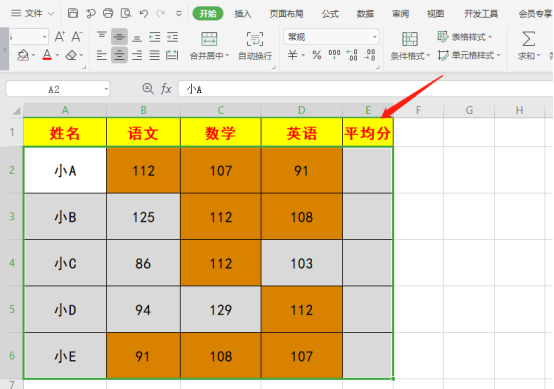The height and width of the screenshot is (389, 554).
Task: Apply percent style icon
Action: (317, 55)
